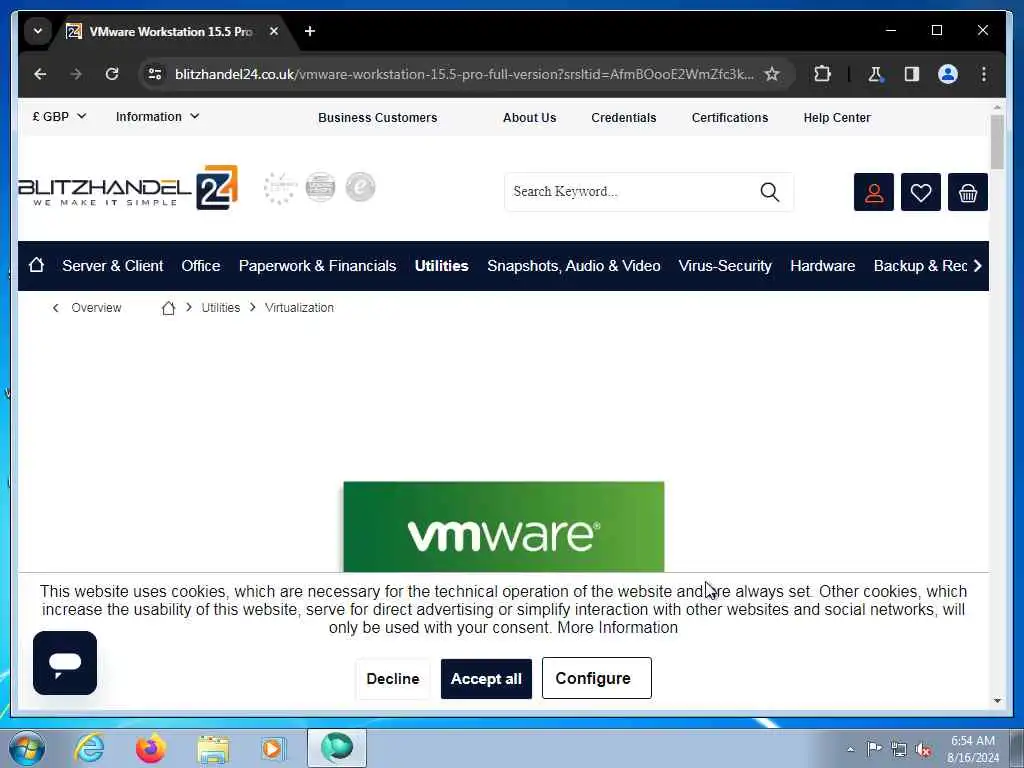Open Business Customers link

377,118
